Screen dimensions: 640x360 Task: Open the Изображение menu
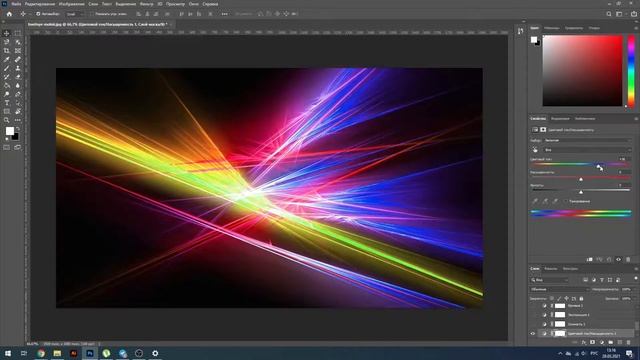point(71,4)
